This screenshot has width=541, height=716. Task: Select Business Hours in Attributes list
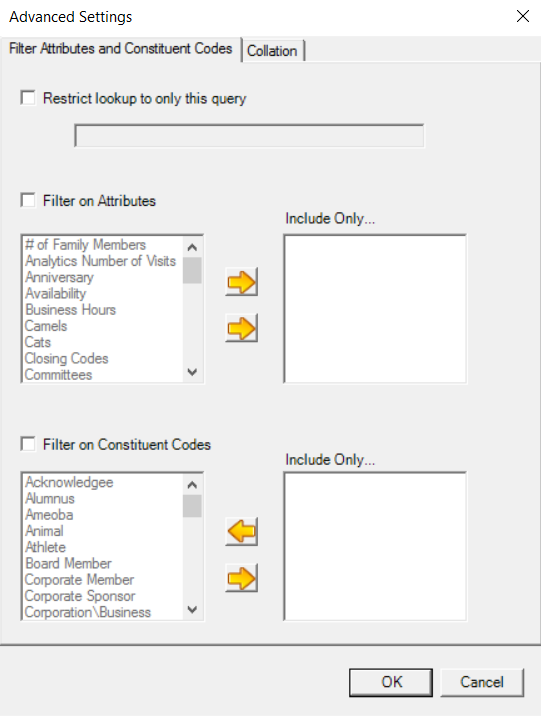[x=70, y=310]
